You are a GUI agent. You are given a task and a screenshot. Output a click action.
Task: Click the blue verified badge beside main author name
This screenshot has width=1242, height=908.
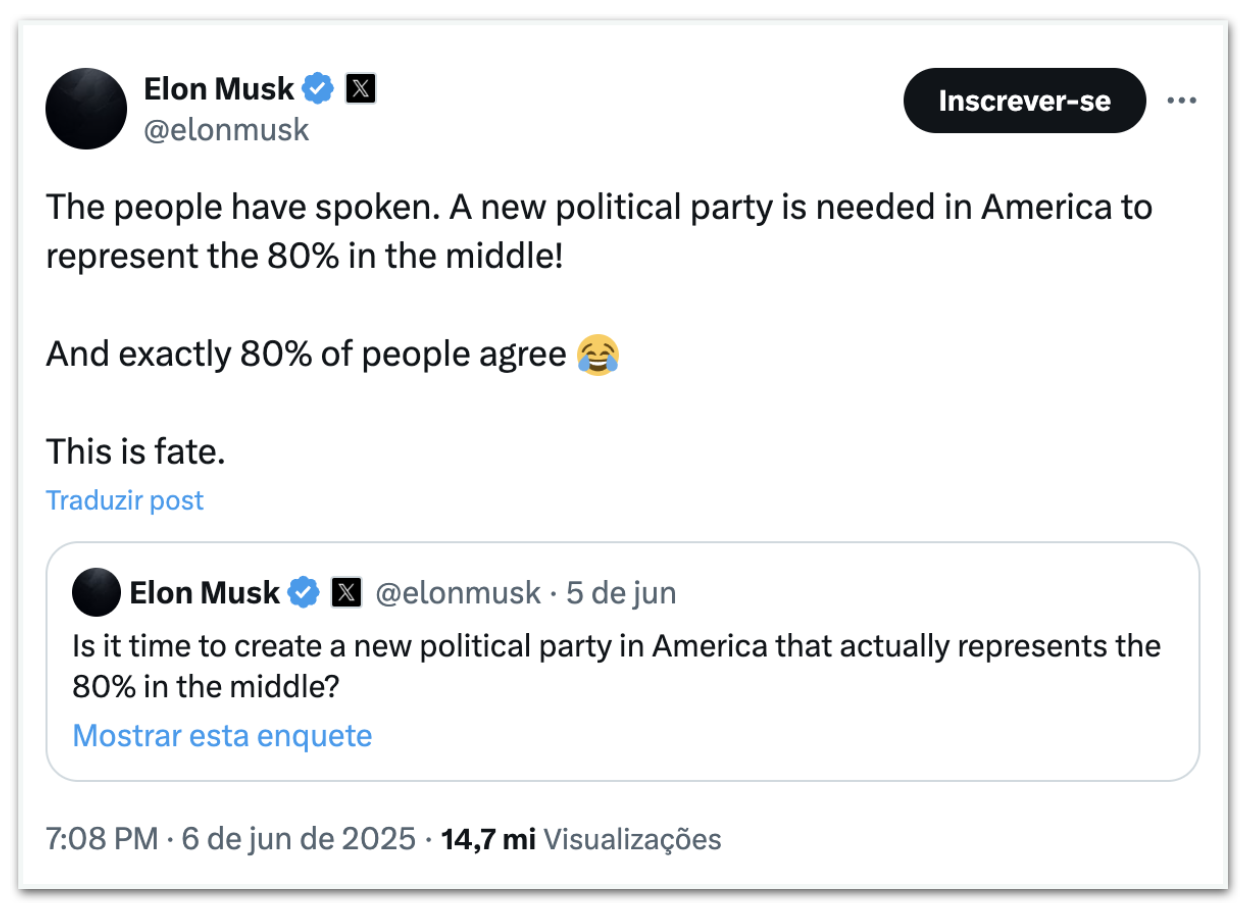tap(319, 89)
